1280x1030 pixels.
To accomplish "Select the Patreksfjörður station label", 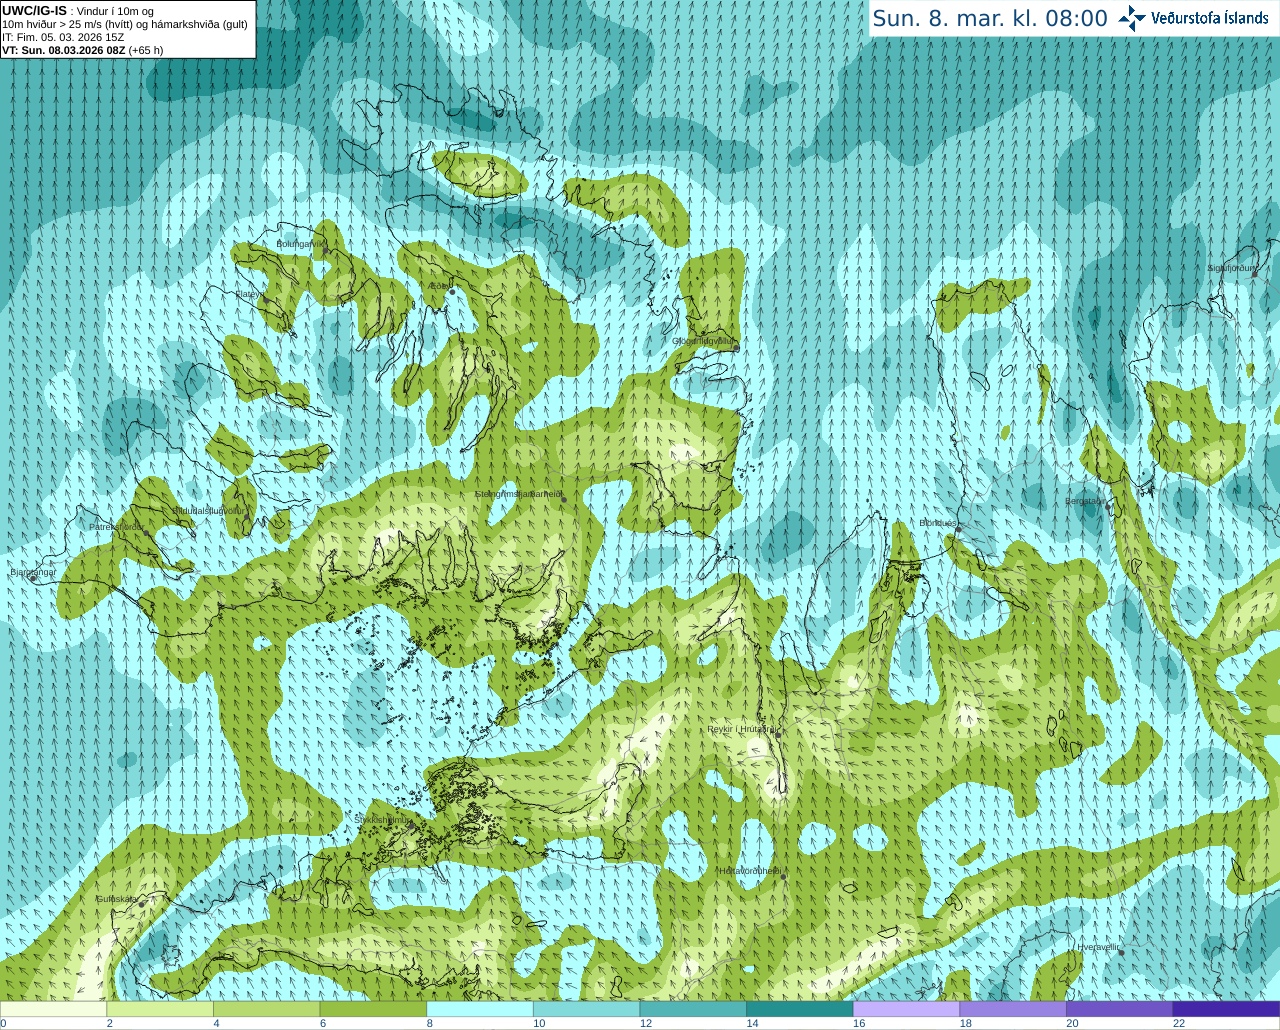I will point(117,527).
